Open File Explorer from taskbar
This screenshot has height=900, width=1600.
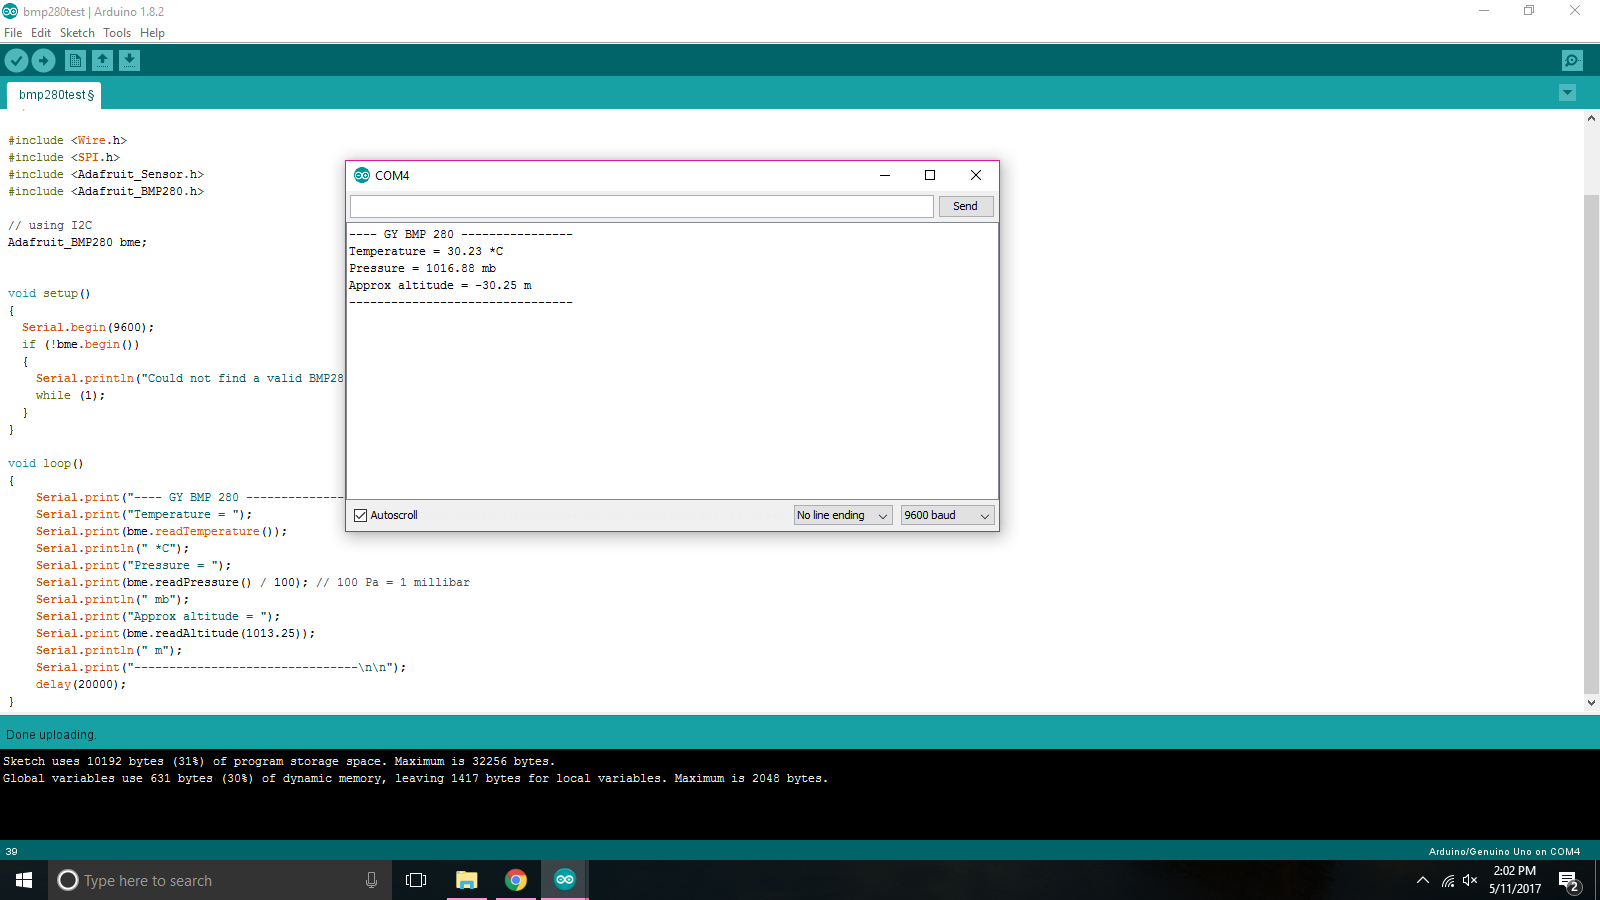click(466, 880)
